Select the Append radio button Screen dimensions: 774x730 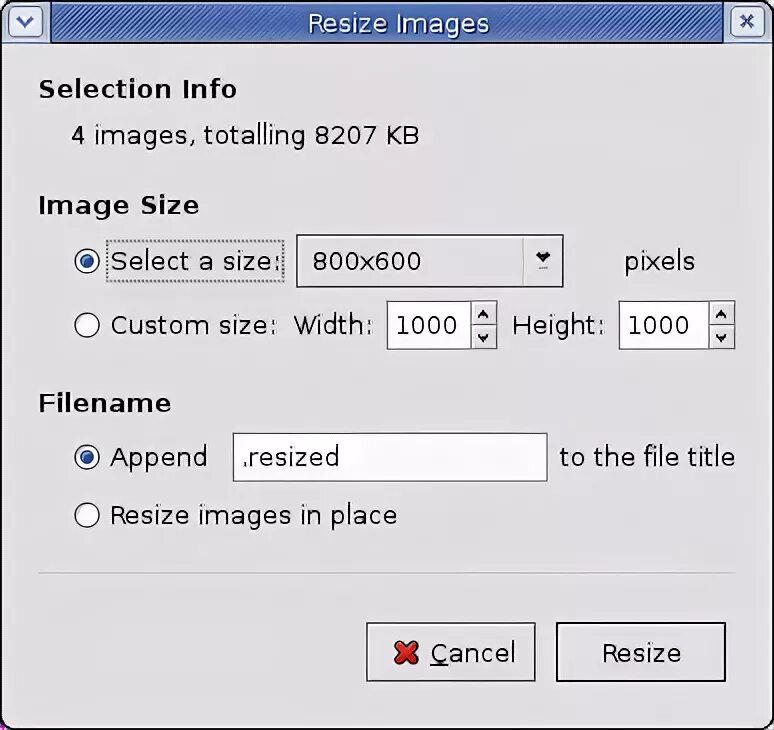tap(87, 457)
